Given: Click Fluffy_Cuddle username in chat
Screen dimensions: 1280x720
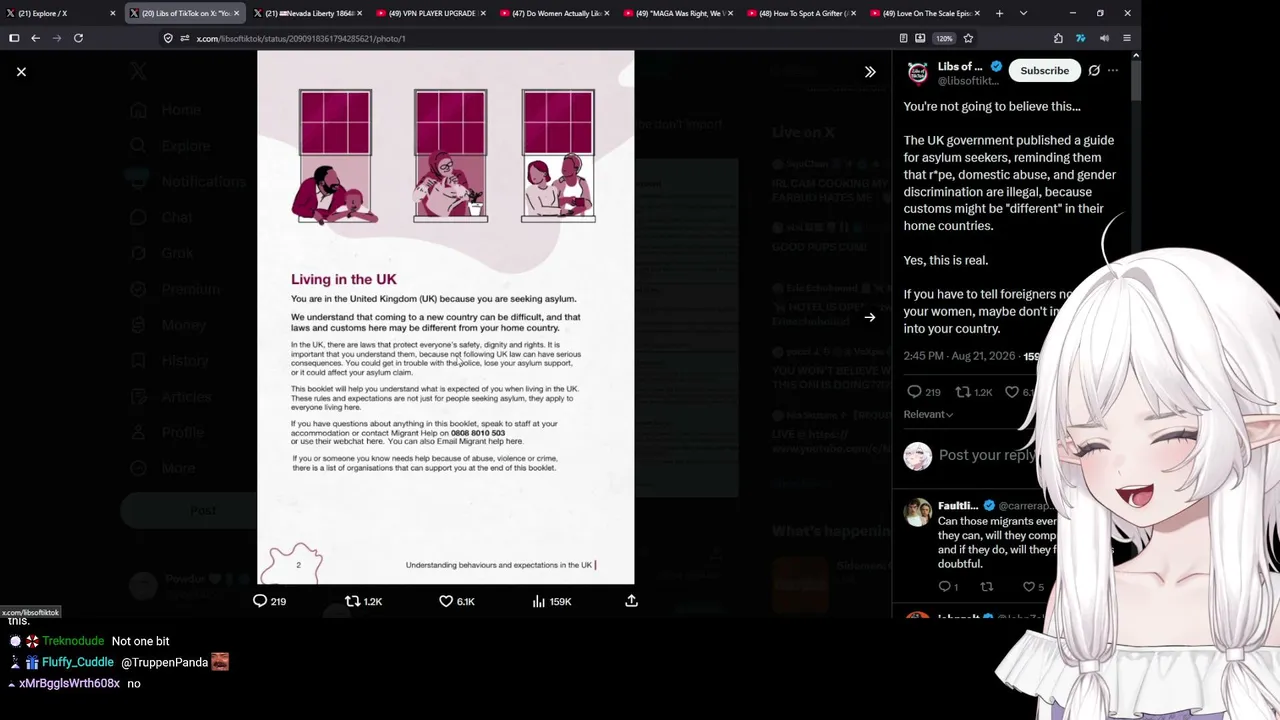Looking at the screenshot, I should (x=78, y=662).
